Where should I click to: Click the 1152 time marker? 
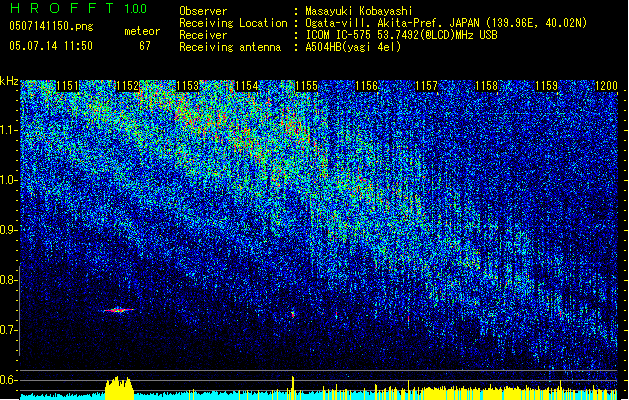click(x=127, y=86)
